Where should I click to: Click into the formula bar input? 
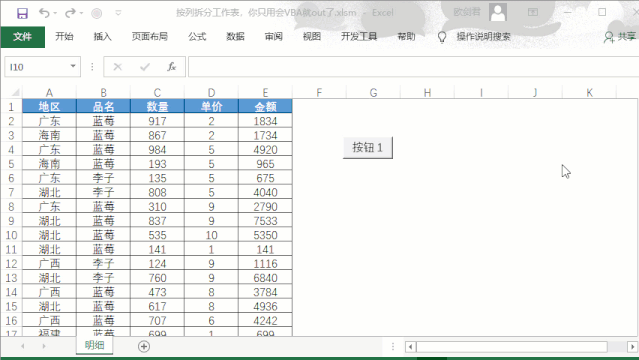413,67
